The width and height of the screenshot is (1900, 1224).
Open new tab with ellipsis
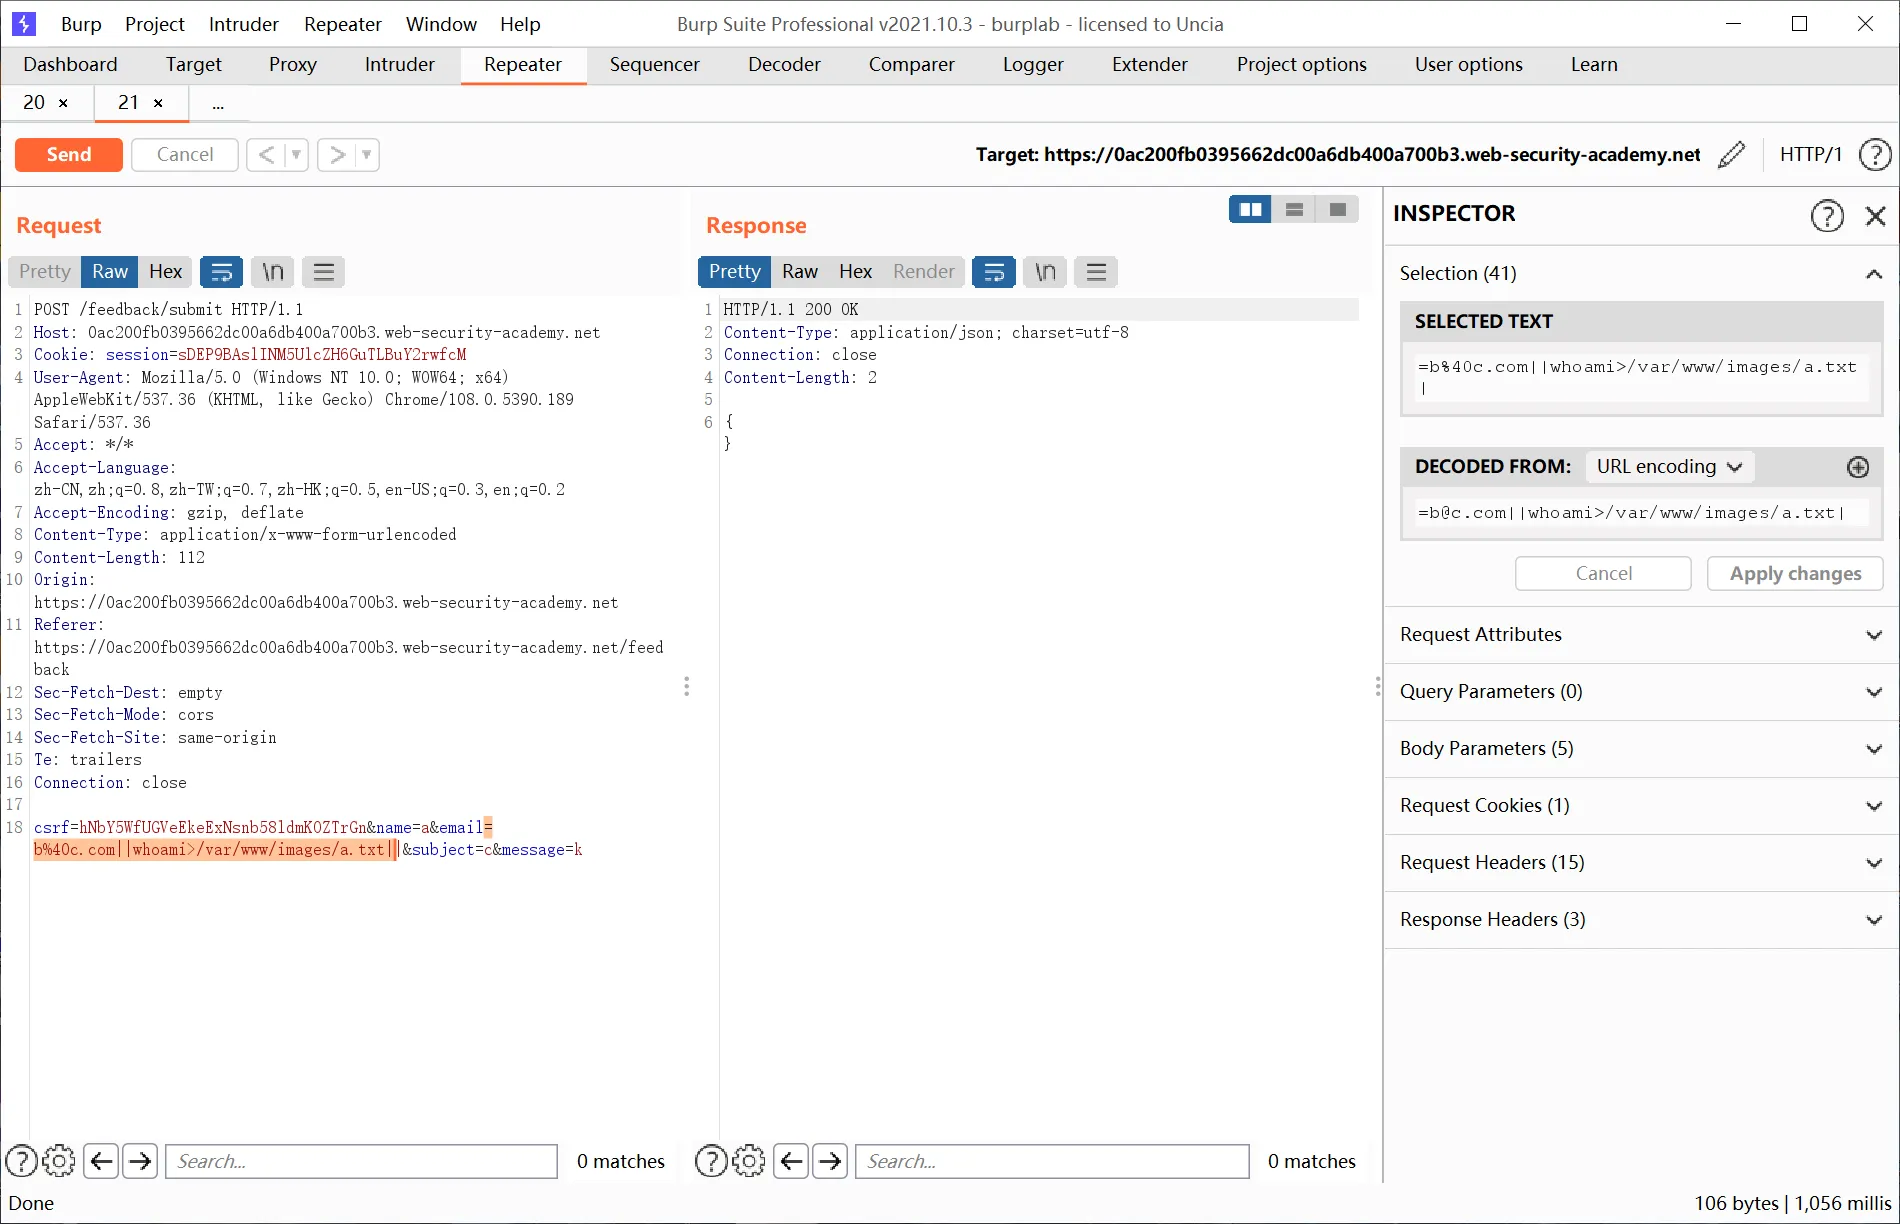click(x=218, y=103)
